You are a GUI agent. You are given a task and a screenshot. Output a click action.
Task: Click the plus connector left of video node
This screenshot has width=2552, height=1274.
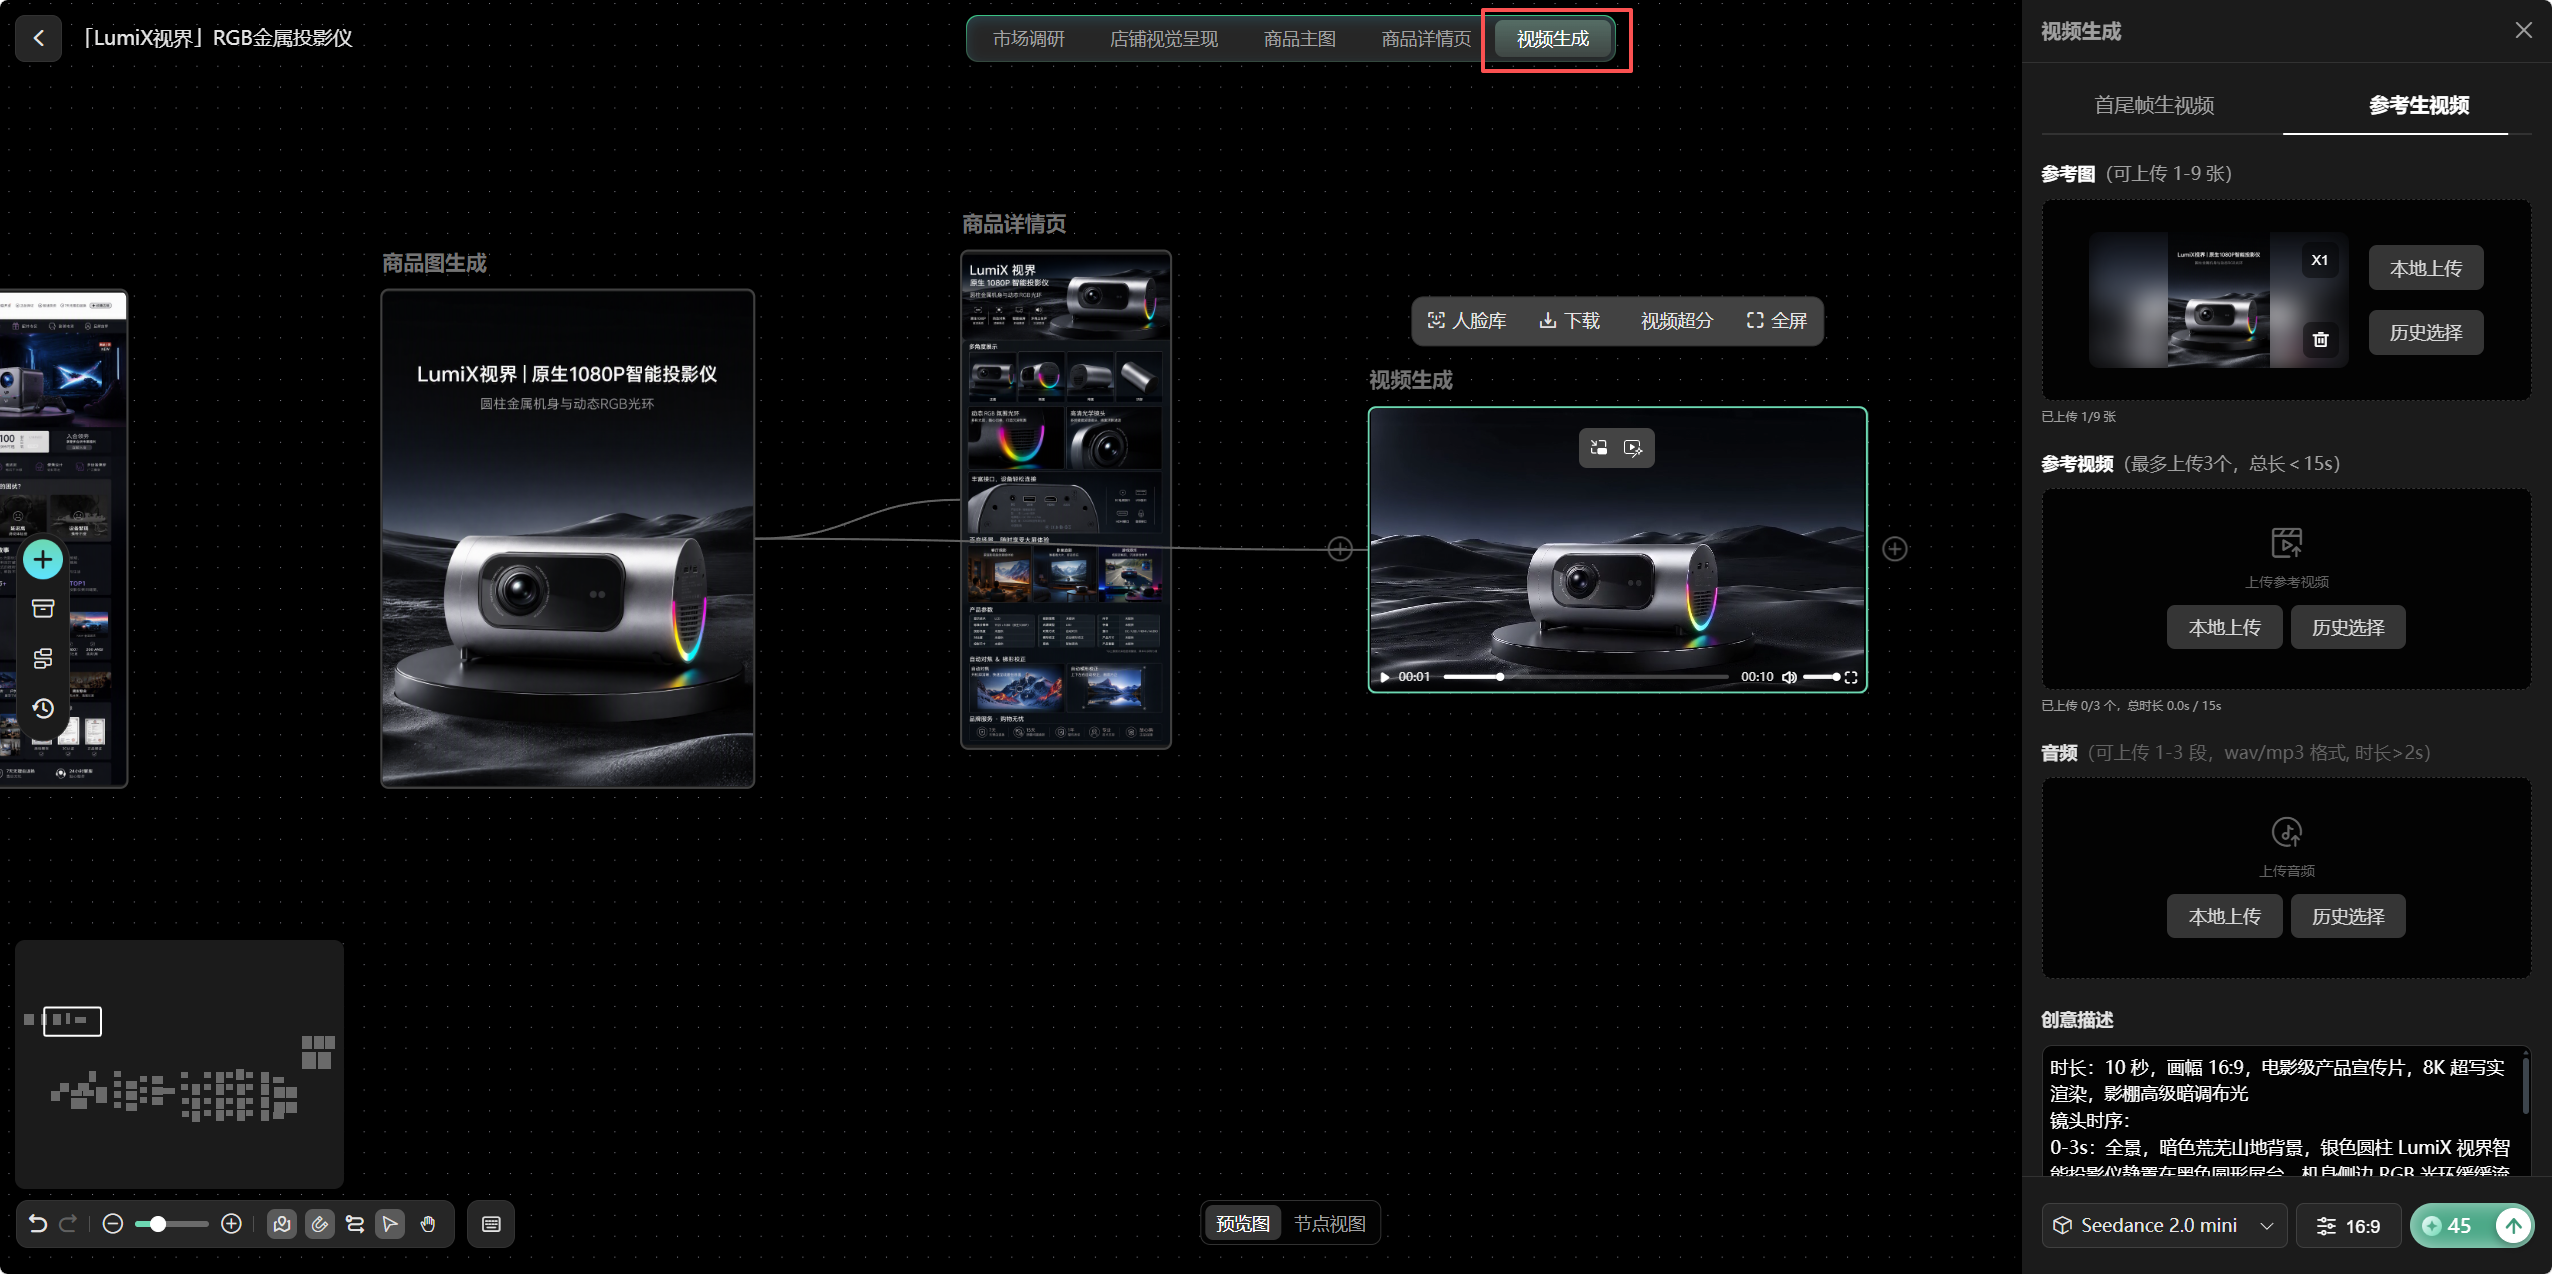[1341, 549]
